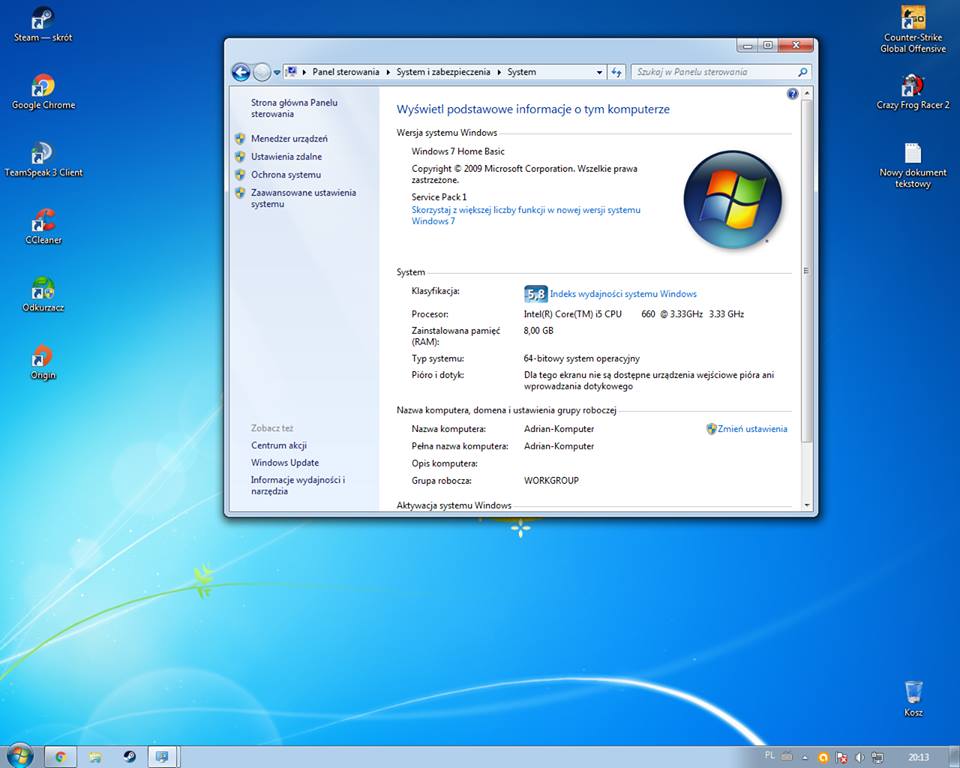Open the Steam desktop shortcut
Viewport: 960px width, 768px height.
[x=42, y=20]
